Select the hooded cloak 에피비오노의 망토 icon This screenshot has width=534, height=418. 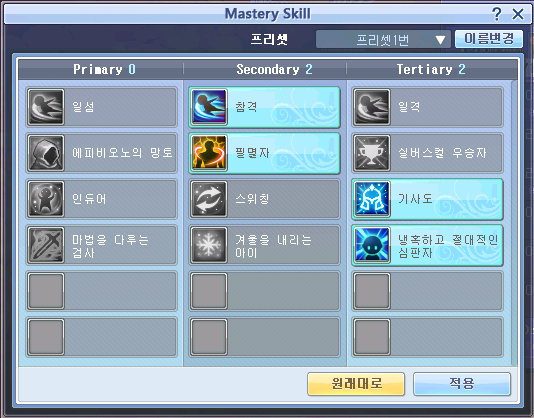pyautogui.click(x=46, y=153)
